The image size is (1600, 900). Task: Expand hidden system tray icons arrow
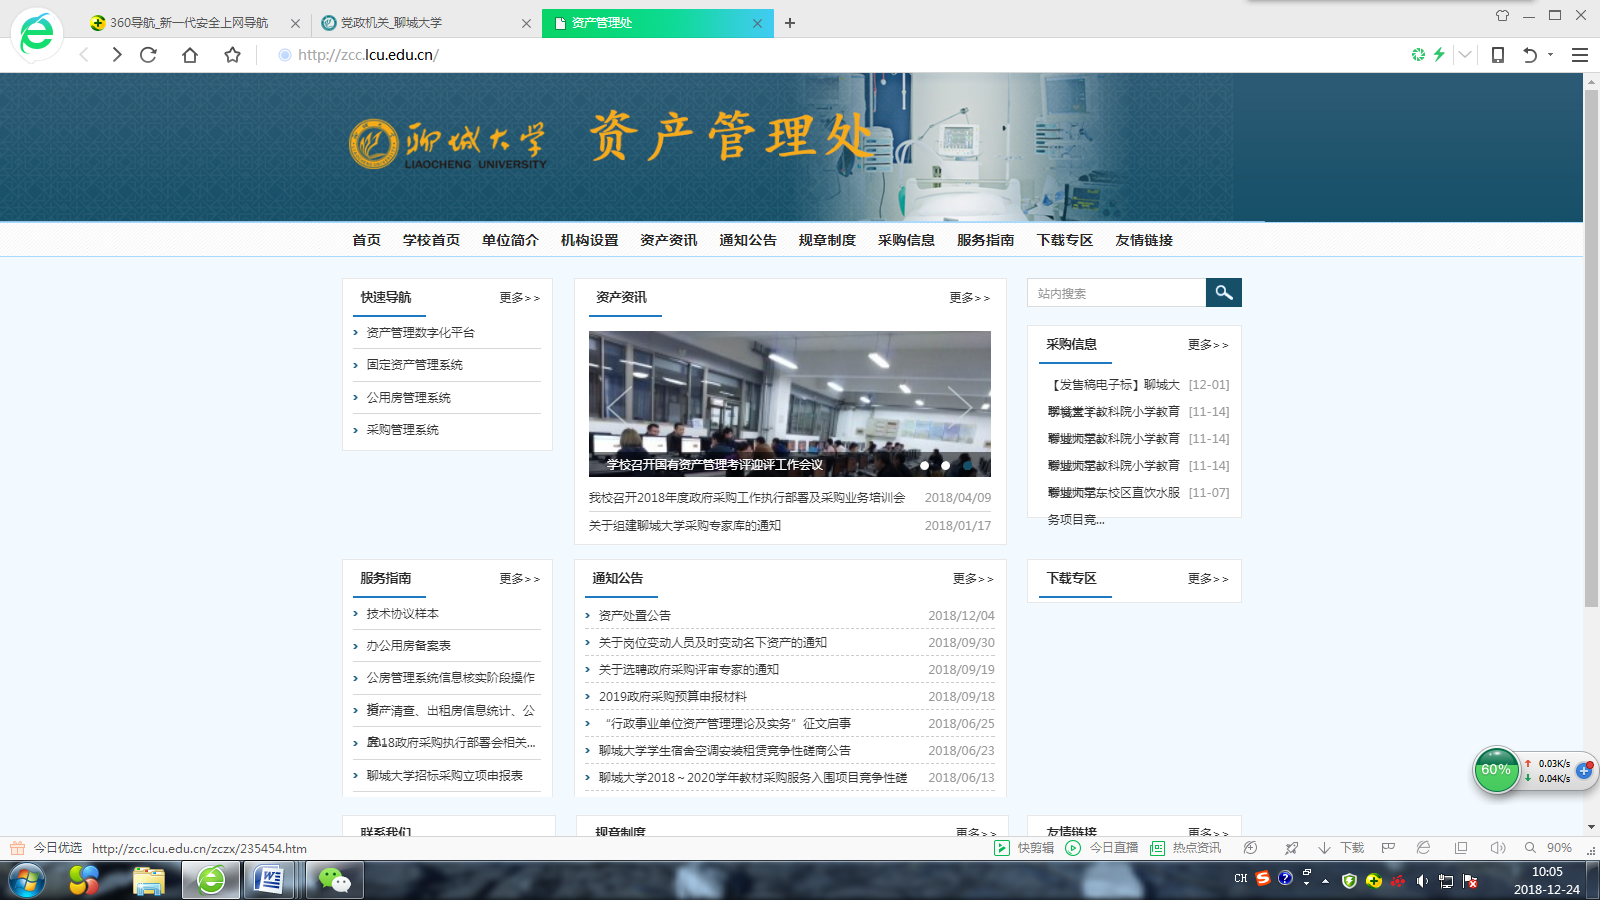point(1325,881)
